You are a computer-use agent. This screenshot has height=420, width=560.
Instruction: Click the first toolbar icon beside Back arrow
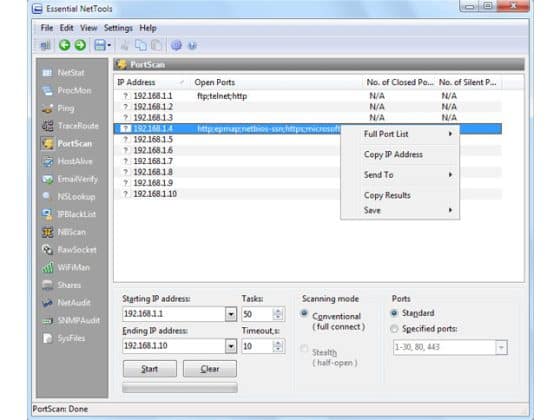coord(45,45)
